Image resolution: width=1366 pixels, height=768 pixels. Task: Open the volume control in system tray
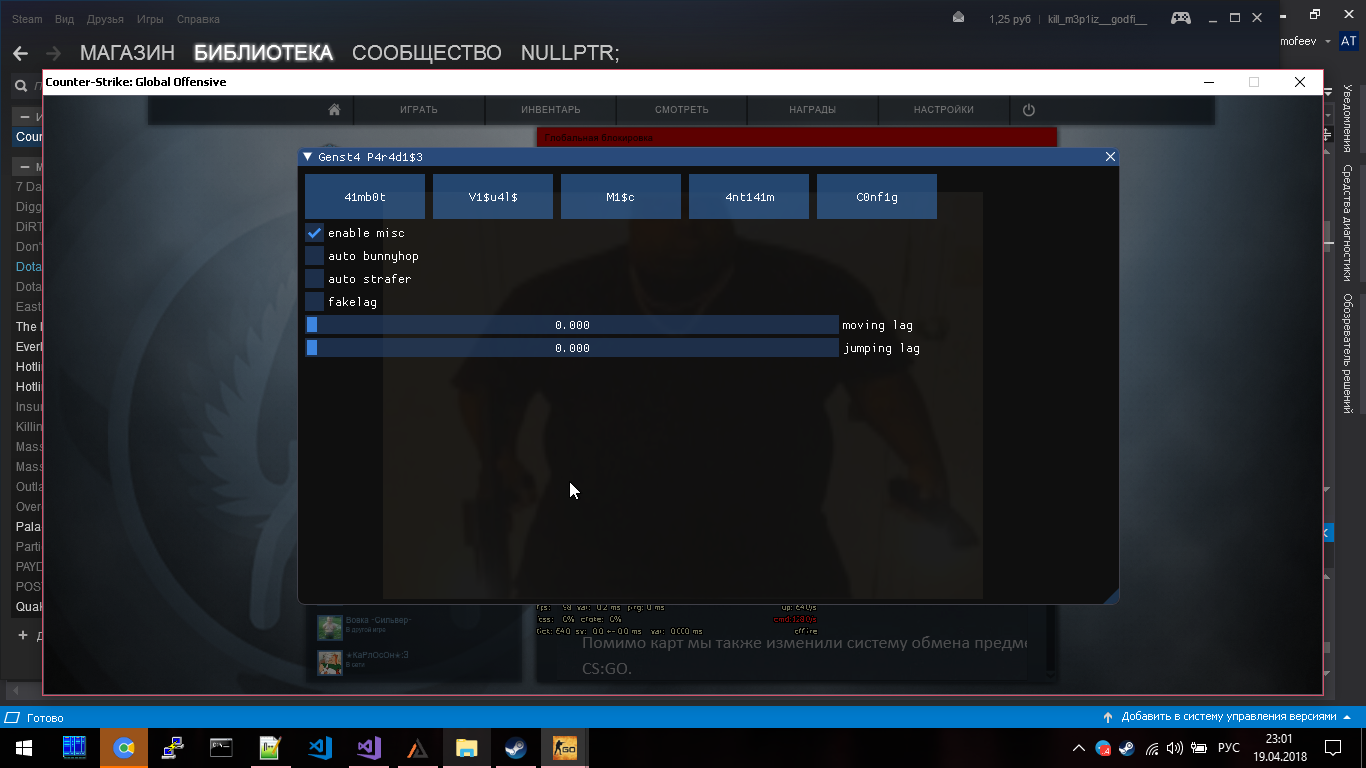pos(1175,748)
